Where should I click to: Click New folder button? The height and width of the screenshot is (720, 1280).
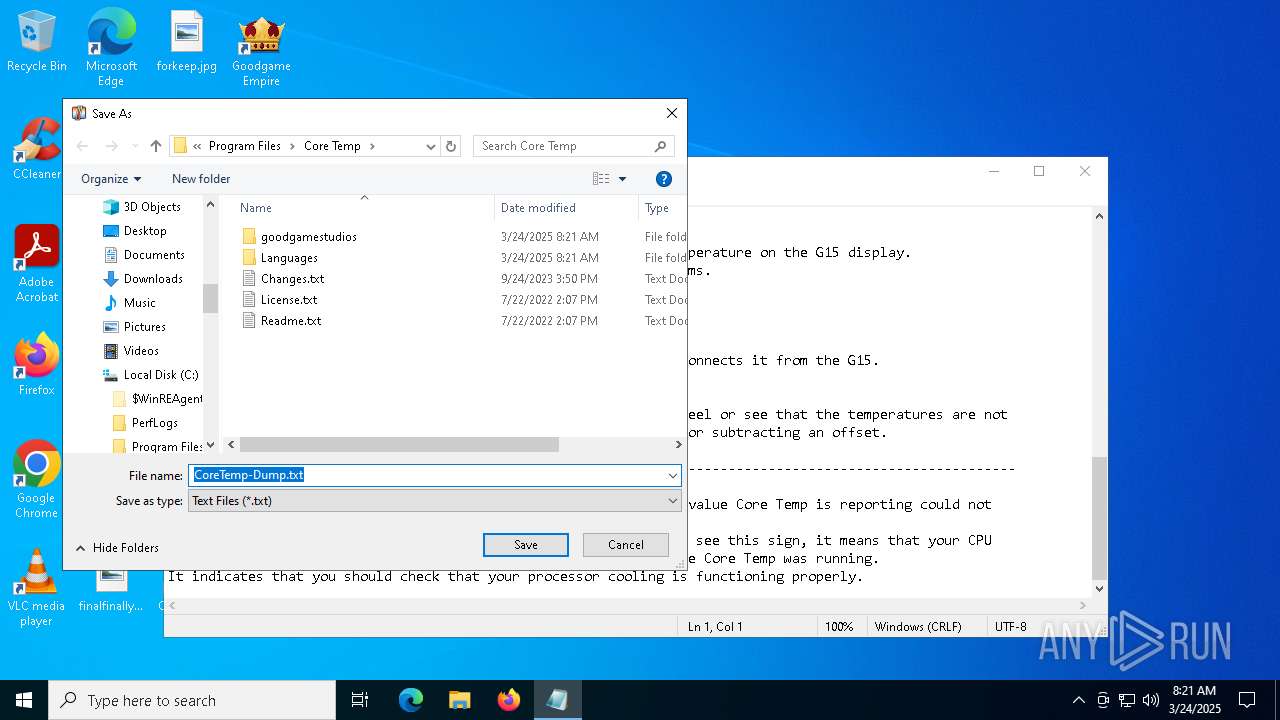point(201,179)
